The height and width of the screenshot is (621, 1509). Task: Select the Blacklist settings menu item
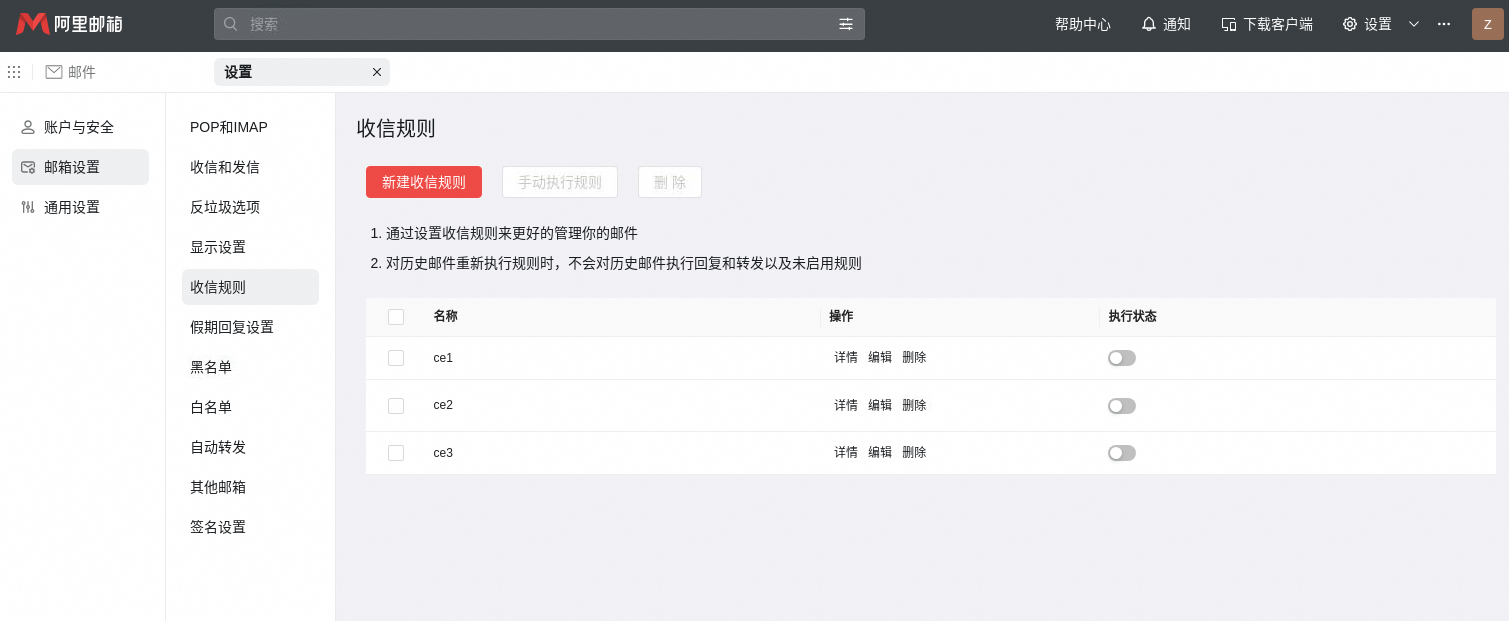(211, 367)
